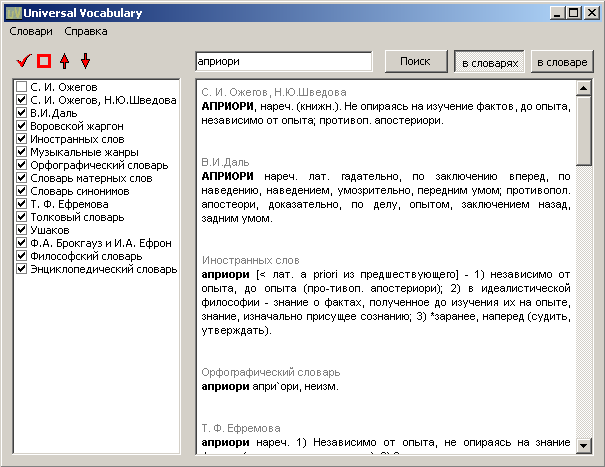Screen dimensions: 605x467
Task: Click the search input field containing априори
Action: (285, 62)
